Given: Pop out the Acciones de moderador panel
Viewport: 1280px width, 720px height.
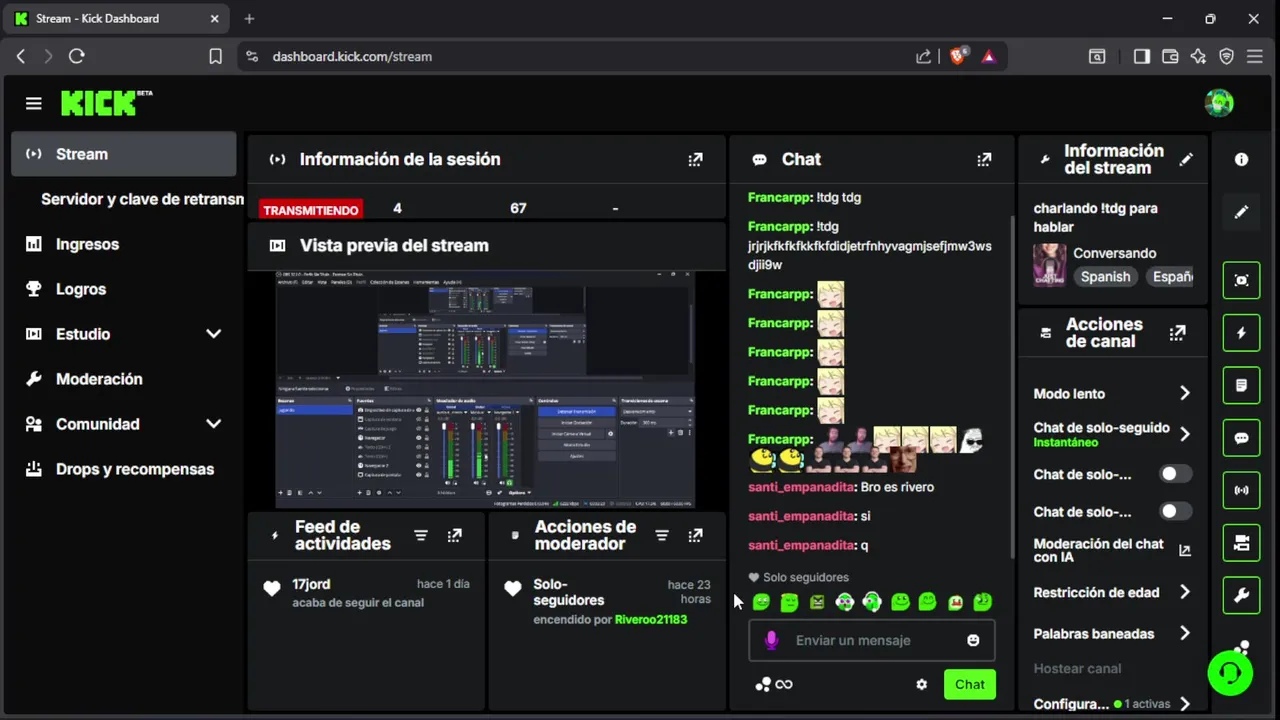Looking at the screenshot, I should (695, 535).
